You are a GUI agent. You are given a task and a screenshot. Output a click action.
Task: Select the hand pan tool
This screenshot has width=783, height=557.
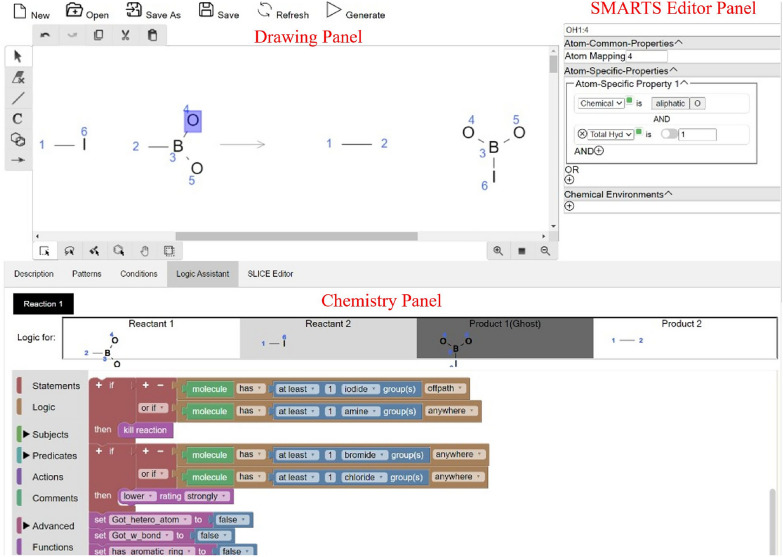coord(144,251)
